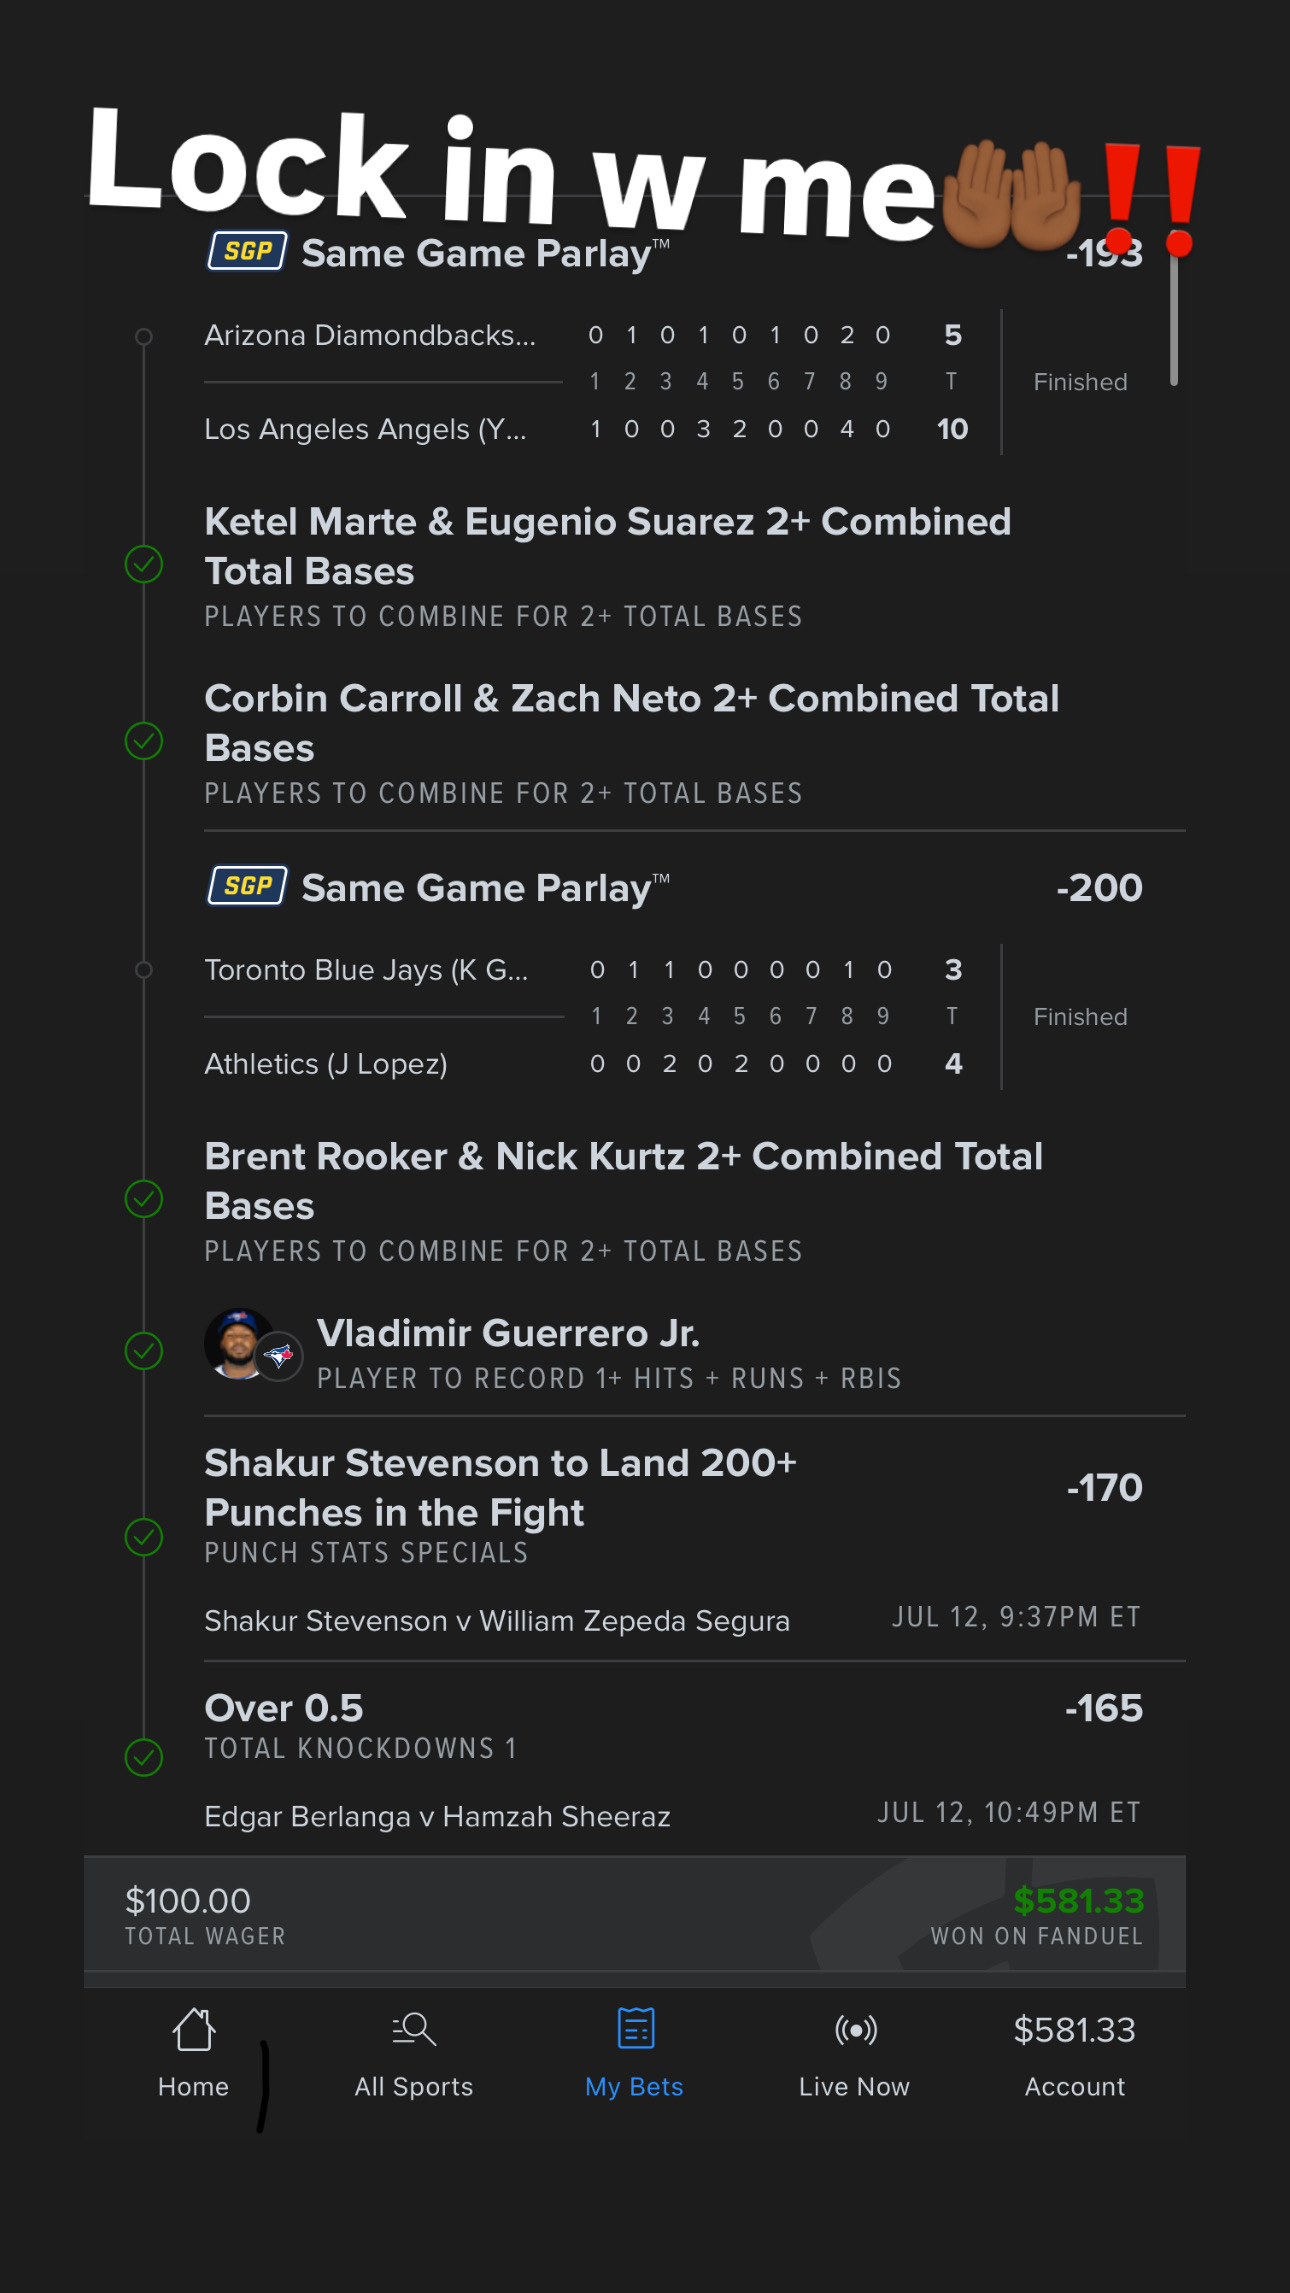Switch to the My Bets tab label
Screen dimensions: 1290x2293
click(x=634, y=2087)
